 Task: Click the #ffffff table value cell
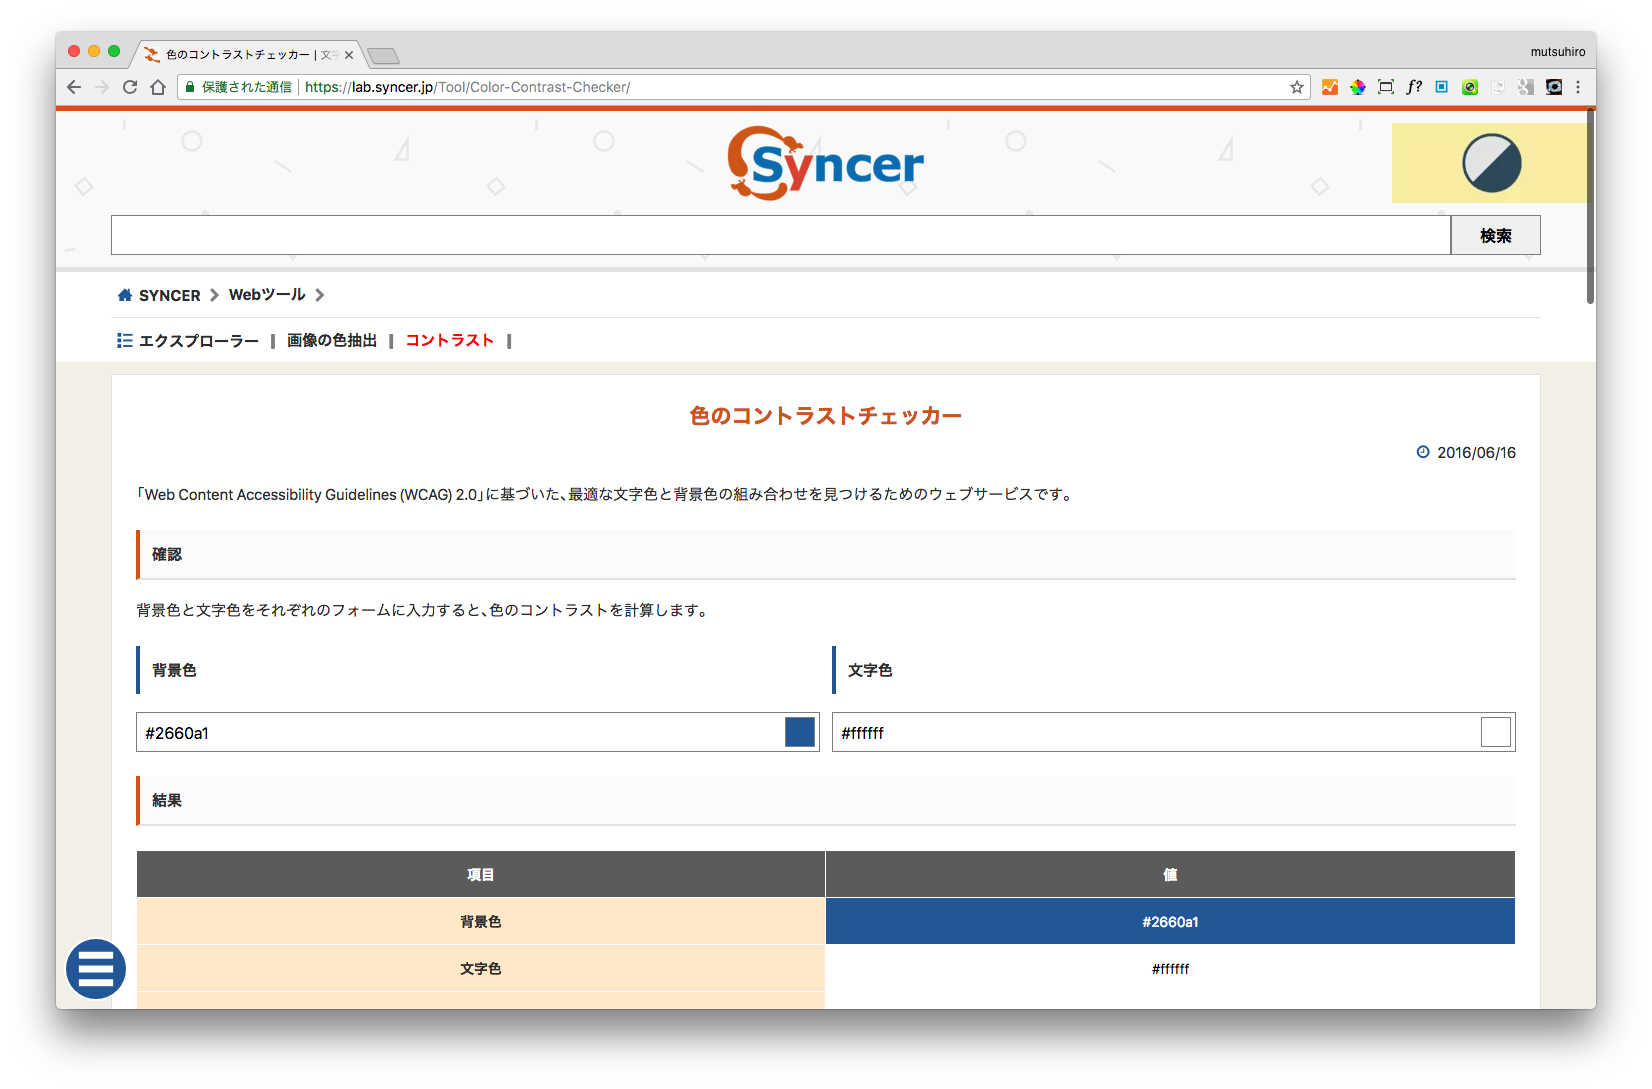[x=1170, y=968]
